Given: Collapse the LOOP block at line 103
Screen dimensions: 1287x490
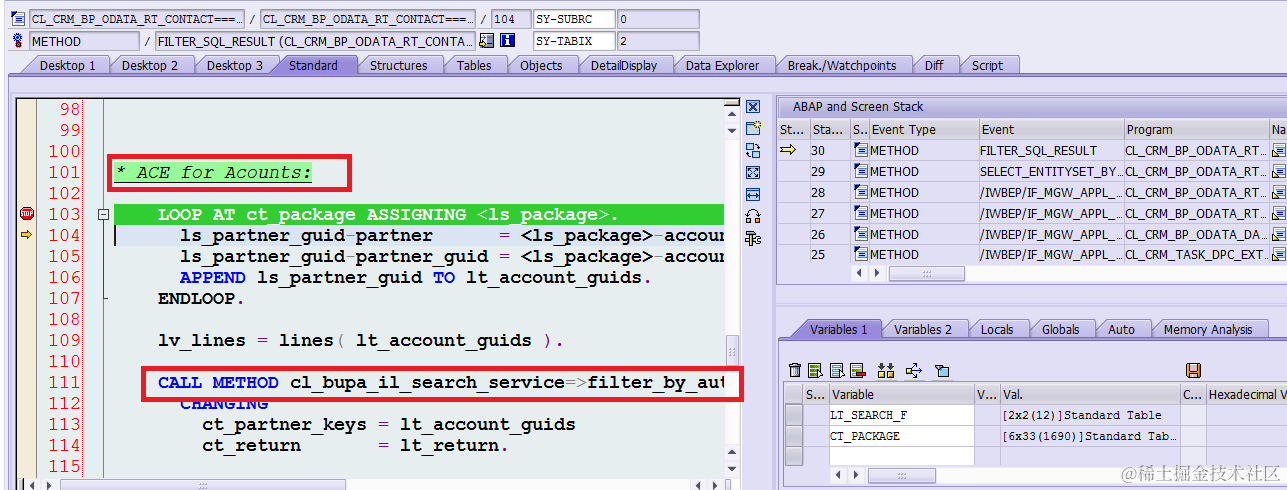Looking at the screenshot, I should click(102, 214).
